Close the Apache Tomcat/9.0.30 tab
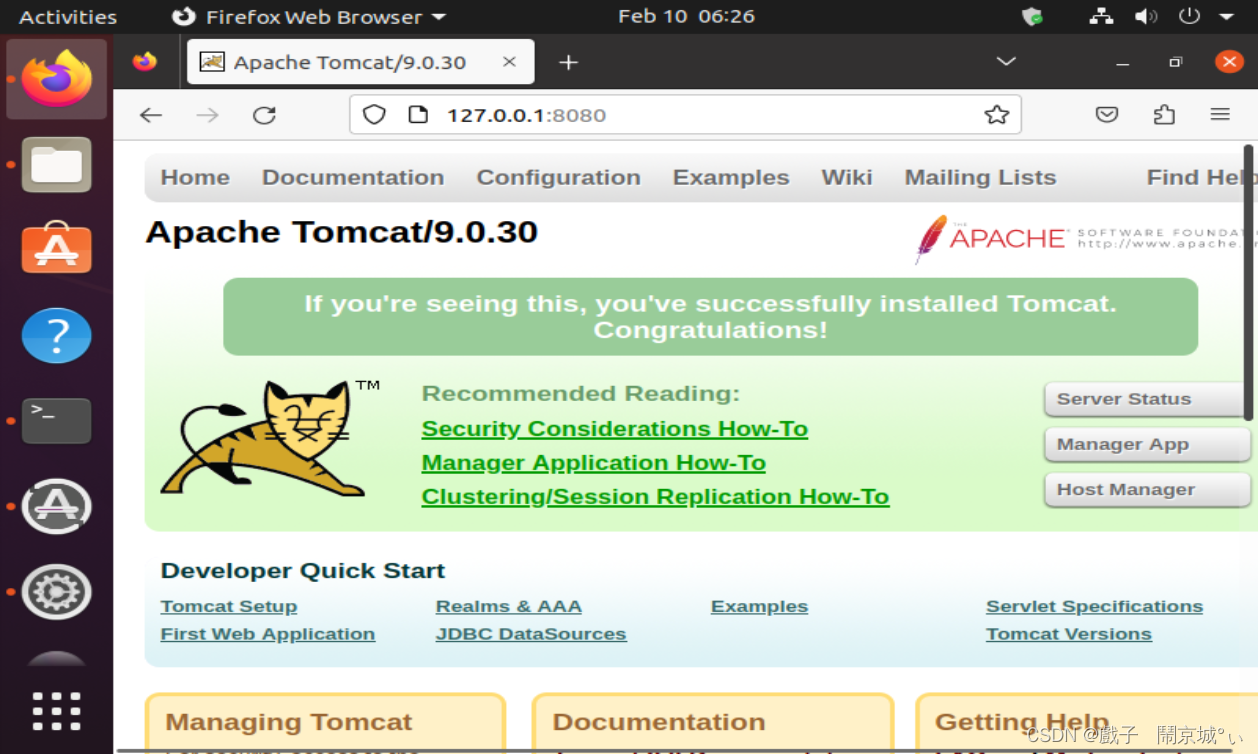 [509, 62]
